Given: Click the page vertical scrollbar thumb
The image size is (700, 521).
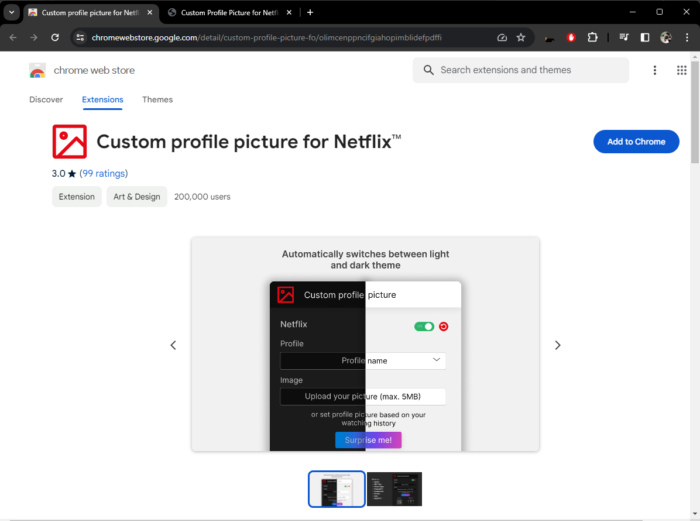Looking at the screenshot, I should 695,112.
